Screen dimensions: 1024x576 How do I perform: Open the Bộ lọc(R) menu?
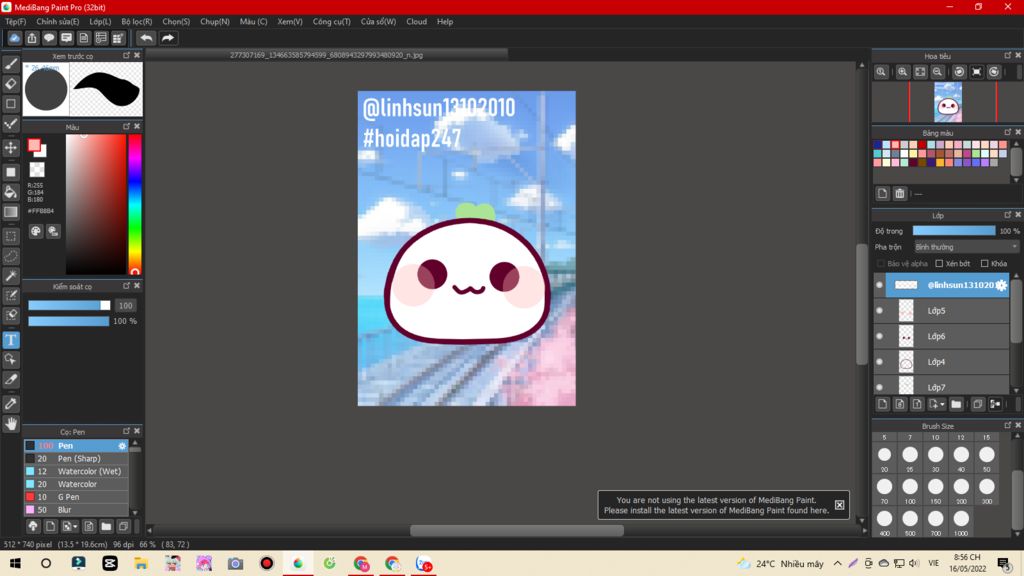pyautogui.click(x=136, y=22)
